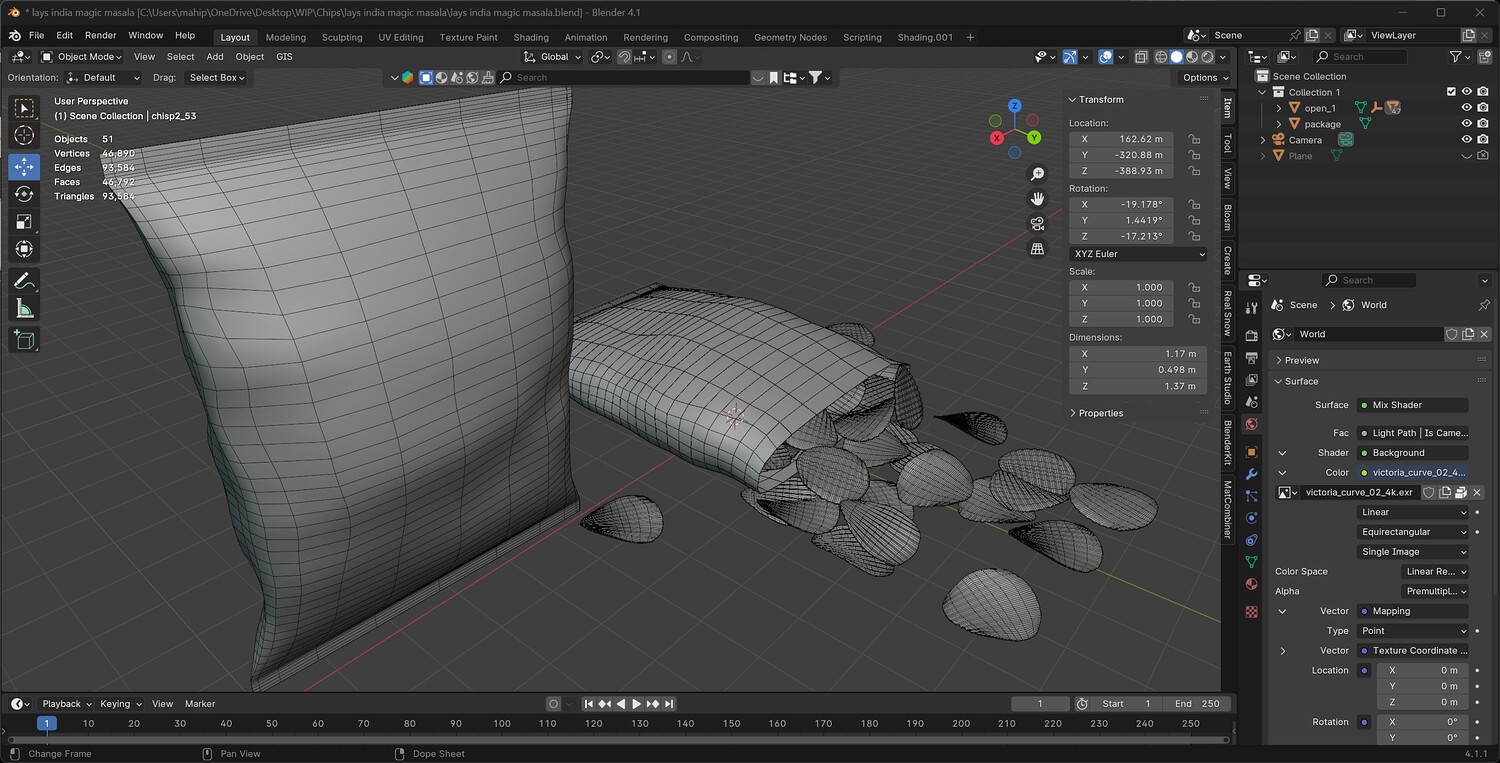Choose the Measure tool
Image resolution: width=1500 pixels, height=763 pixels.
tap(24, 309)
